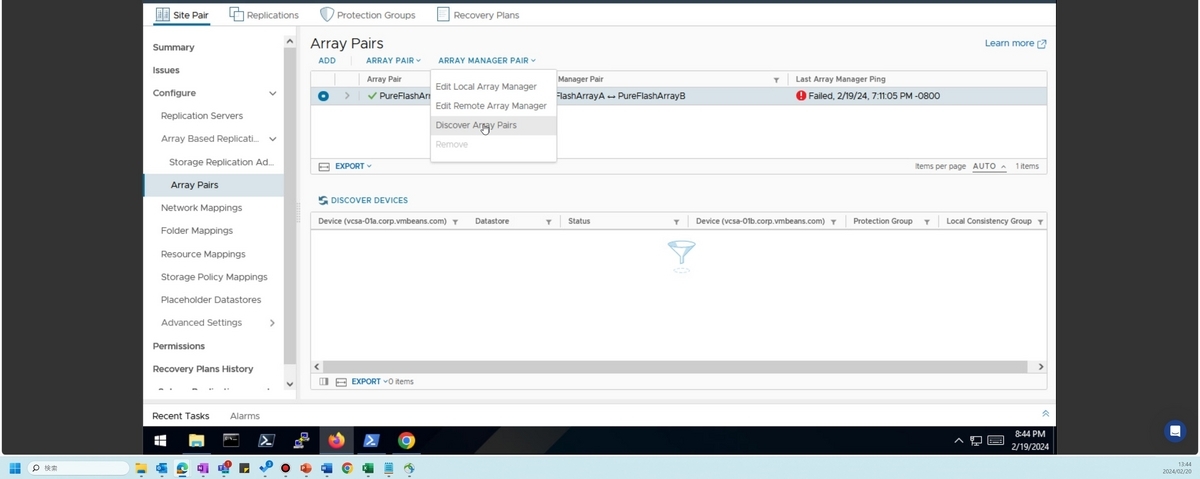Click Discover Devices button

coord(363,201)
